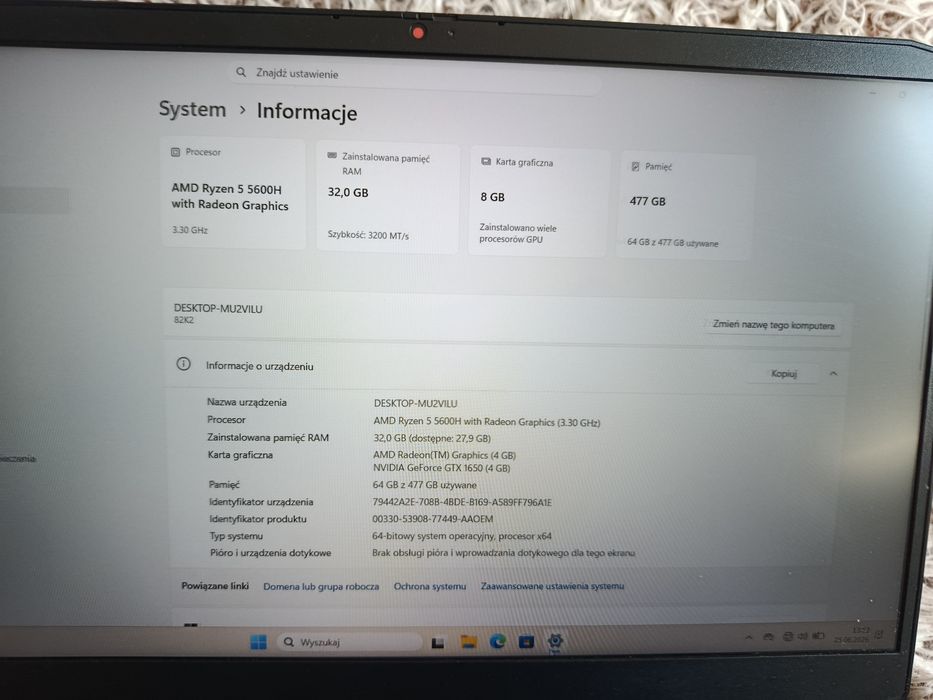Click the Zainstalowana pamięć RAM card
The height and width of the screenshot is (700, 933).
pyautogui.click(x=388, y=198)
